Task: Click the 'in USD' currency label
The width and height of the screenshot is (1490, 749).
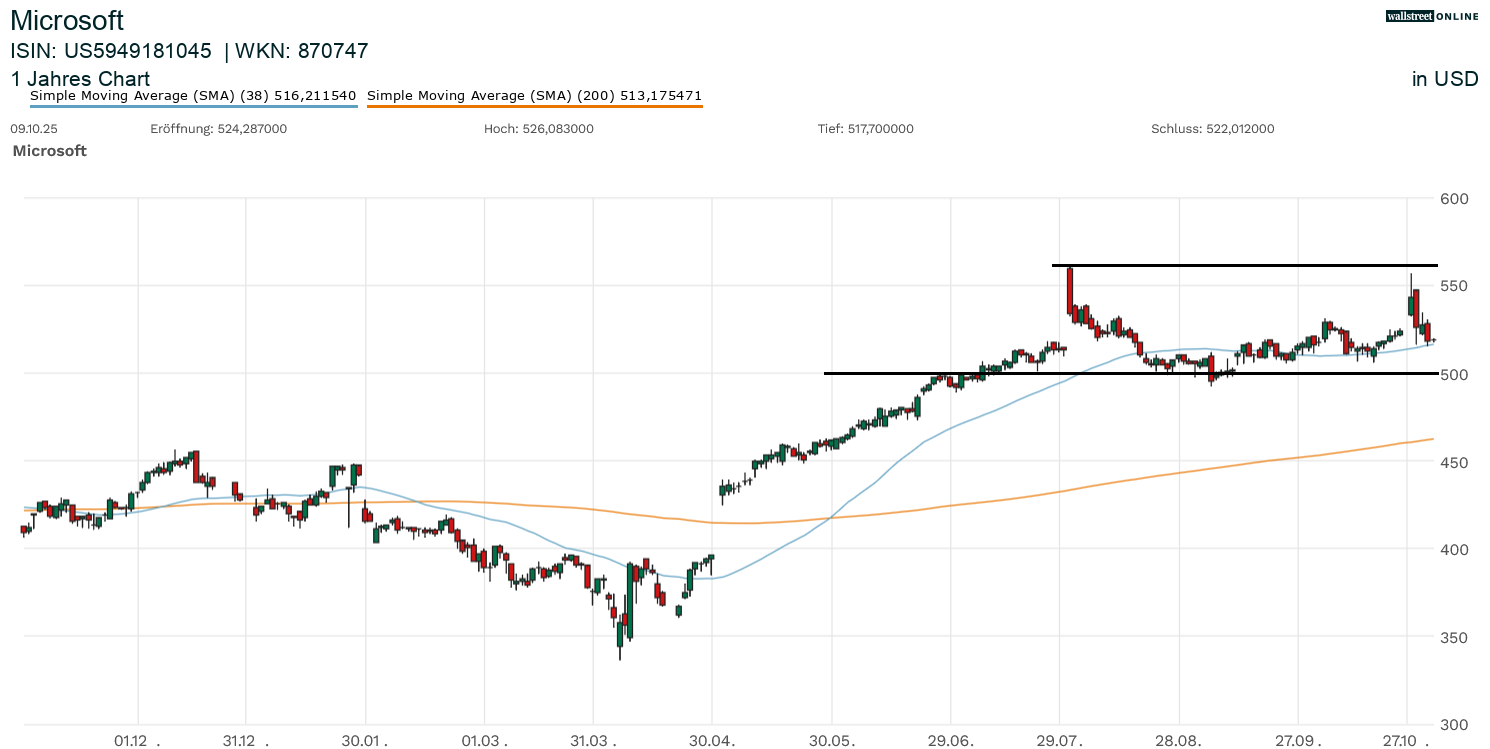Action: coord(1445,79)
